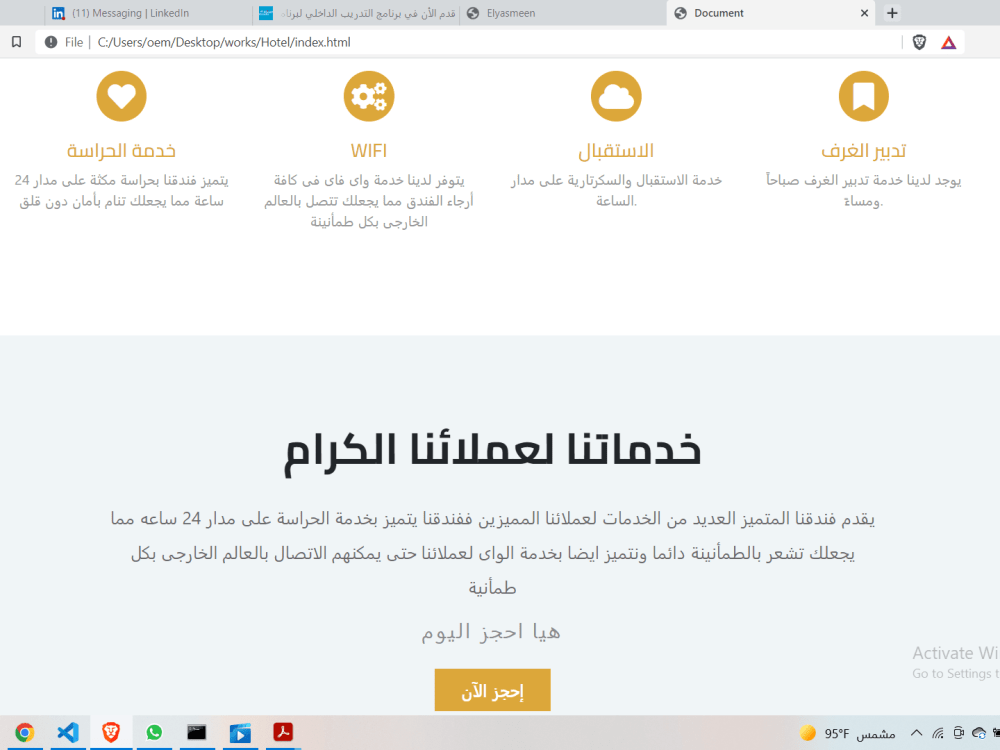Click the هيا احجز اليوم text
The height and width of the screenshot is (750, 1000).
tap(491, 632)
